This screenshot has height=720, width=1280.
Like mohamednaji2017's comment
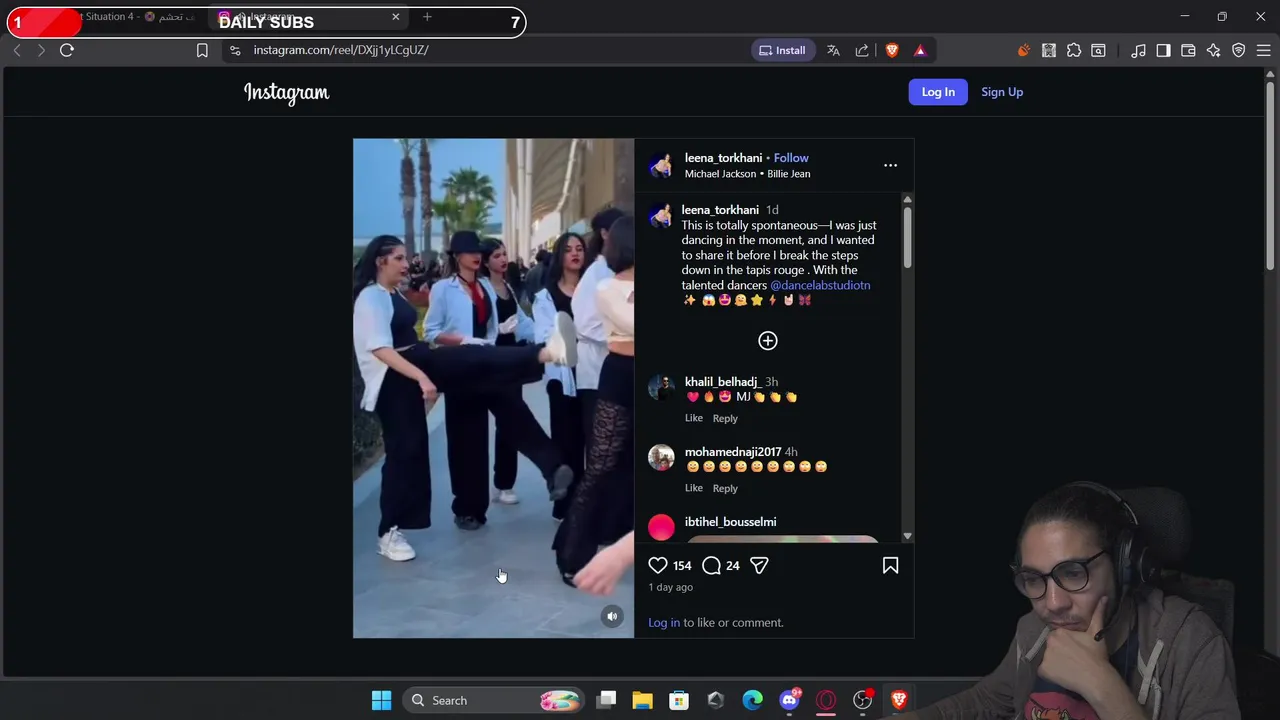coord(694,488)
